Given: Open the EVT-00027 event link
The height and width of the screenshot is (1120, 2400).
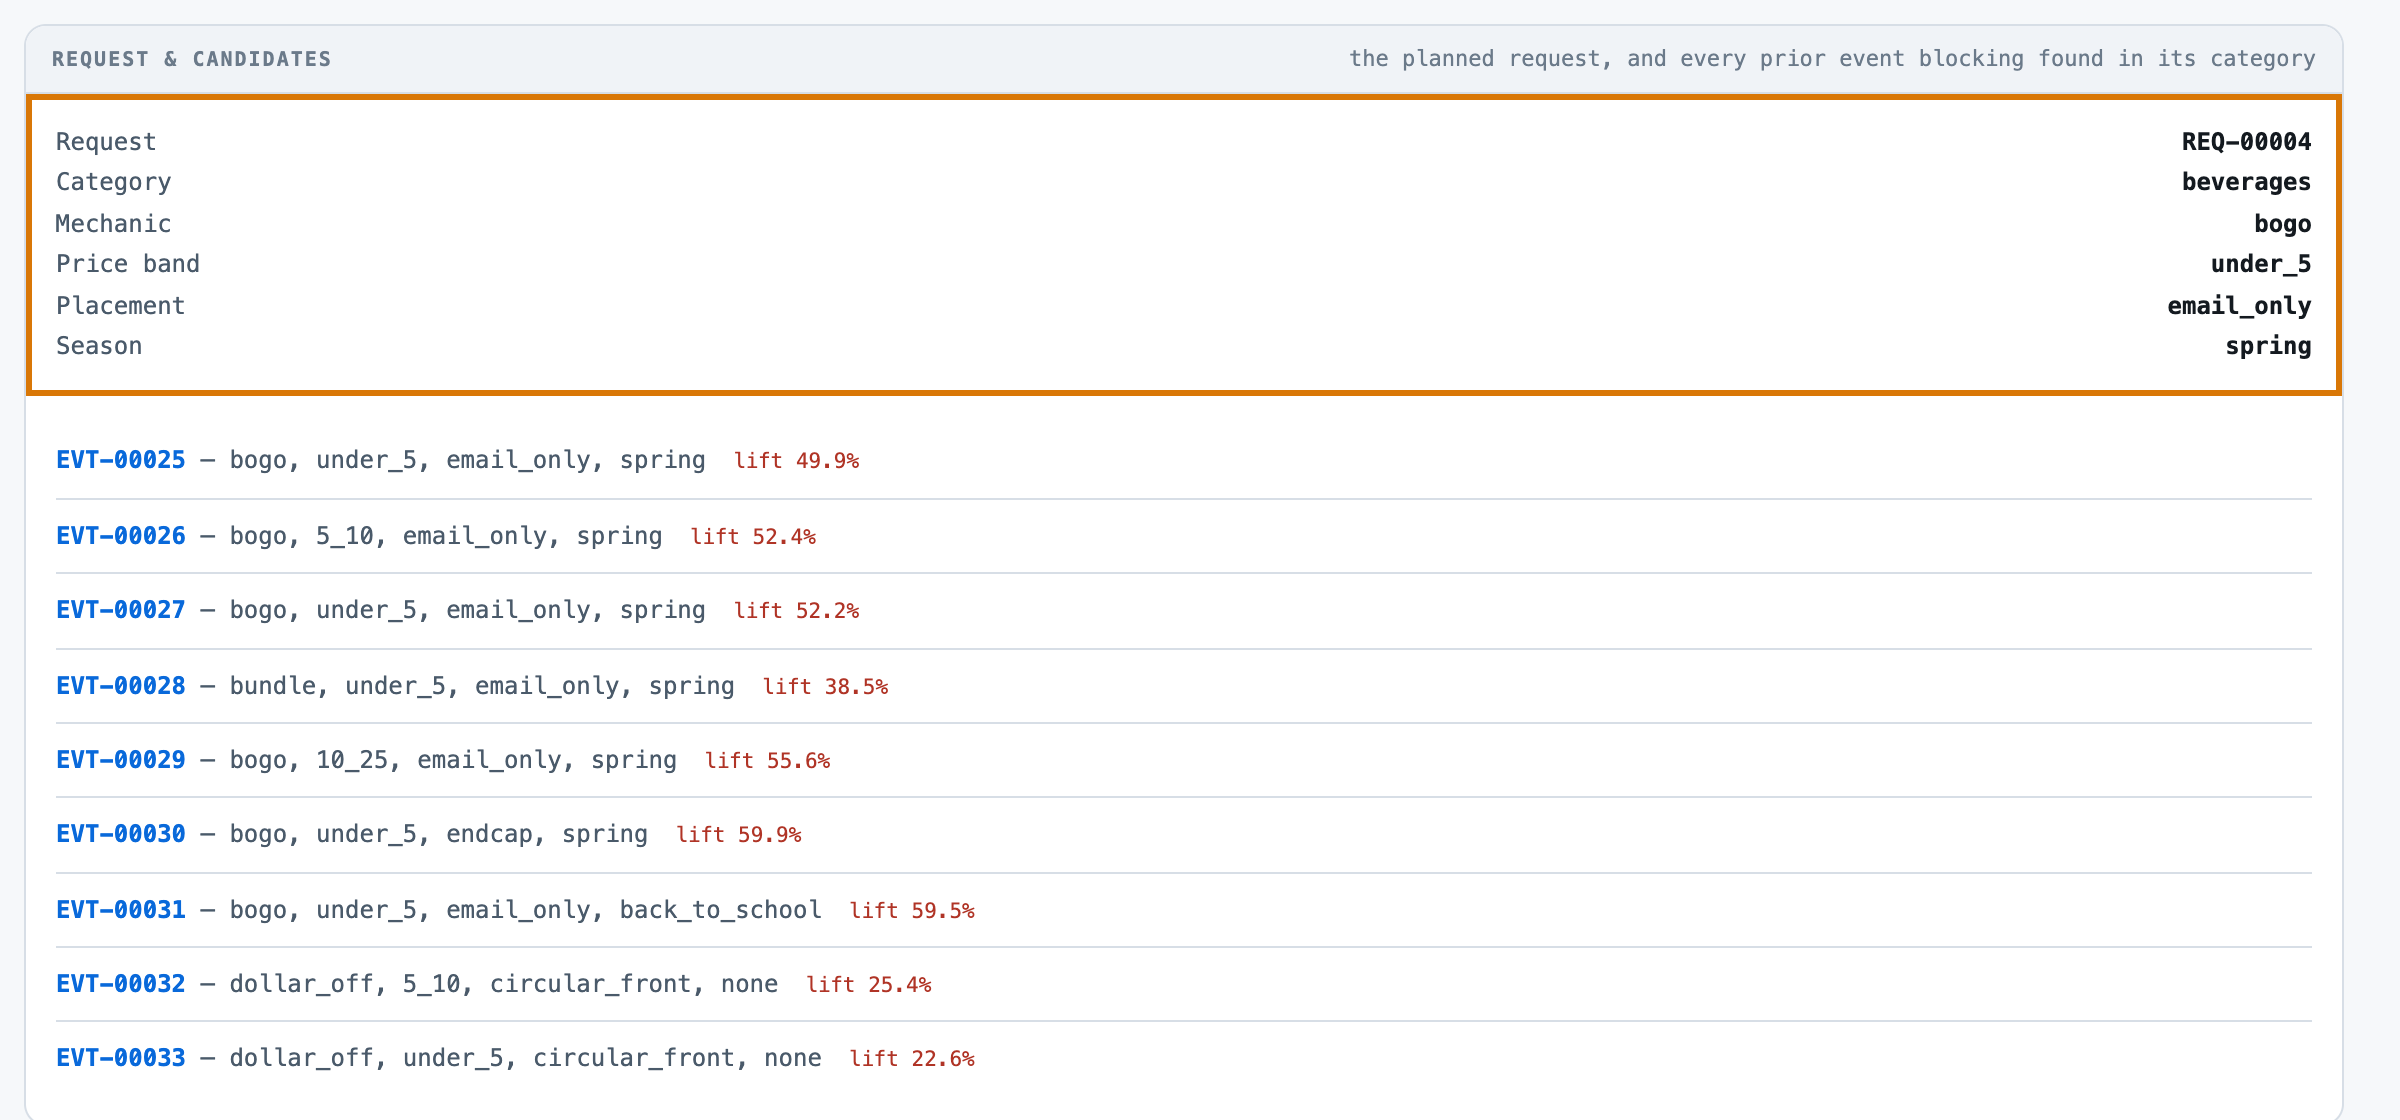Looking at the screenshot, I should [x=121, y=610].
